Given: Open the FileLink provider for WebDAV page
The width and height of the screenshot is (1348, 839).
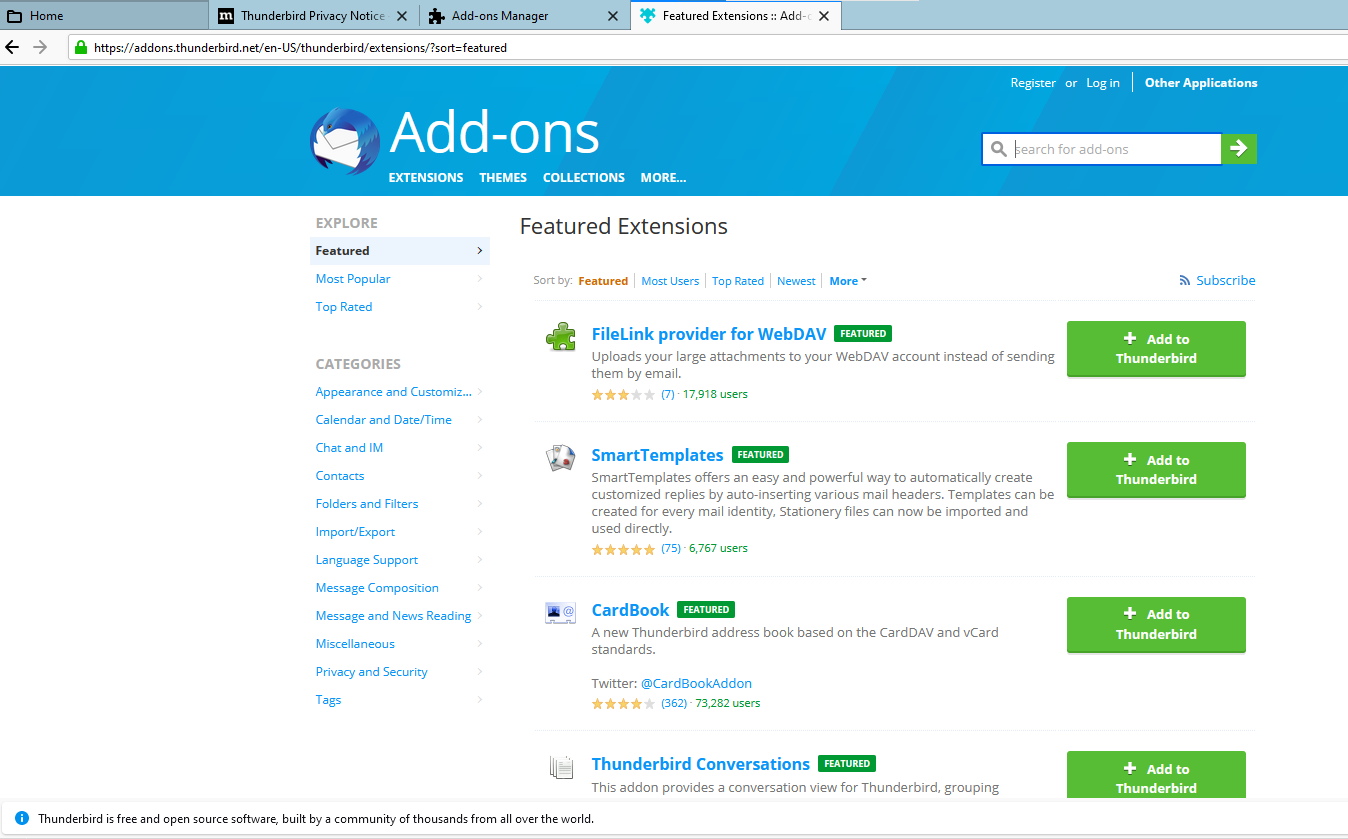Looking at the screenshot, I should [x=709, y=334].
